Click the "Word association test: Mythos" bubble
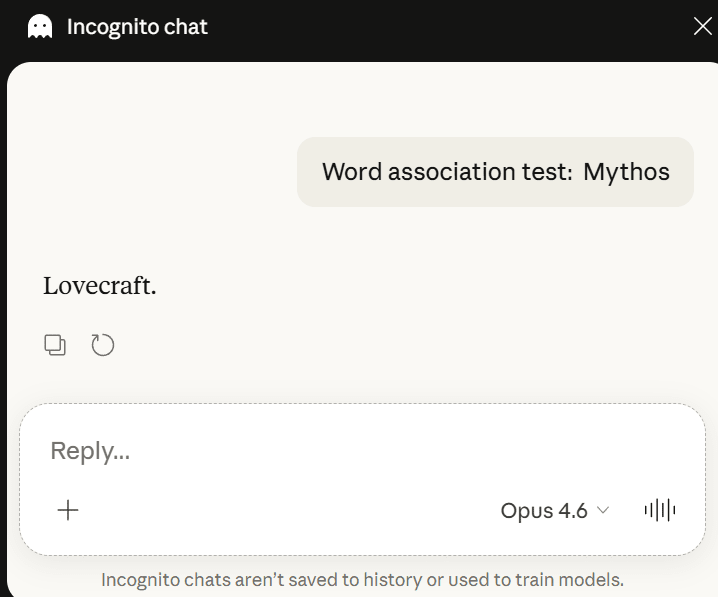Image resolution: width=718 pixels, height=597 pixels. (x=495, y=172)
